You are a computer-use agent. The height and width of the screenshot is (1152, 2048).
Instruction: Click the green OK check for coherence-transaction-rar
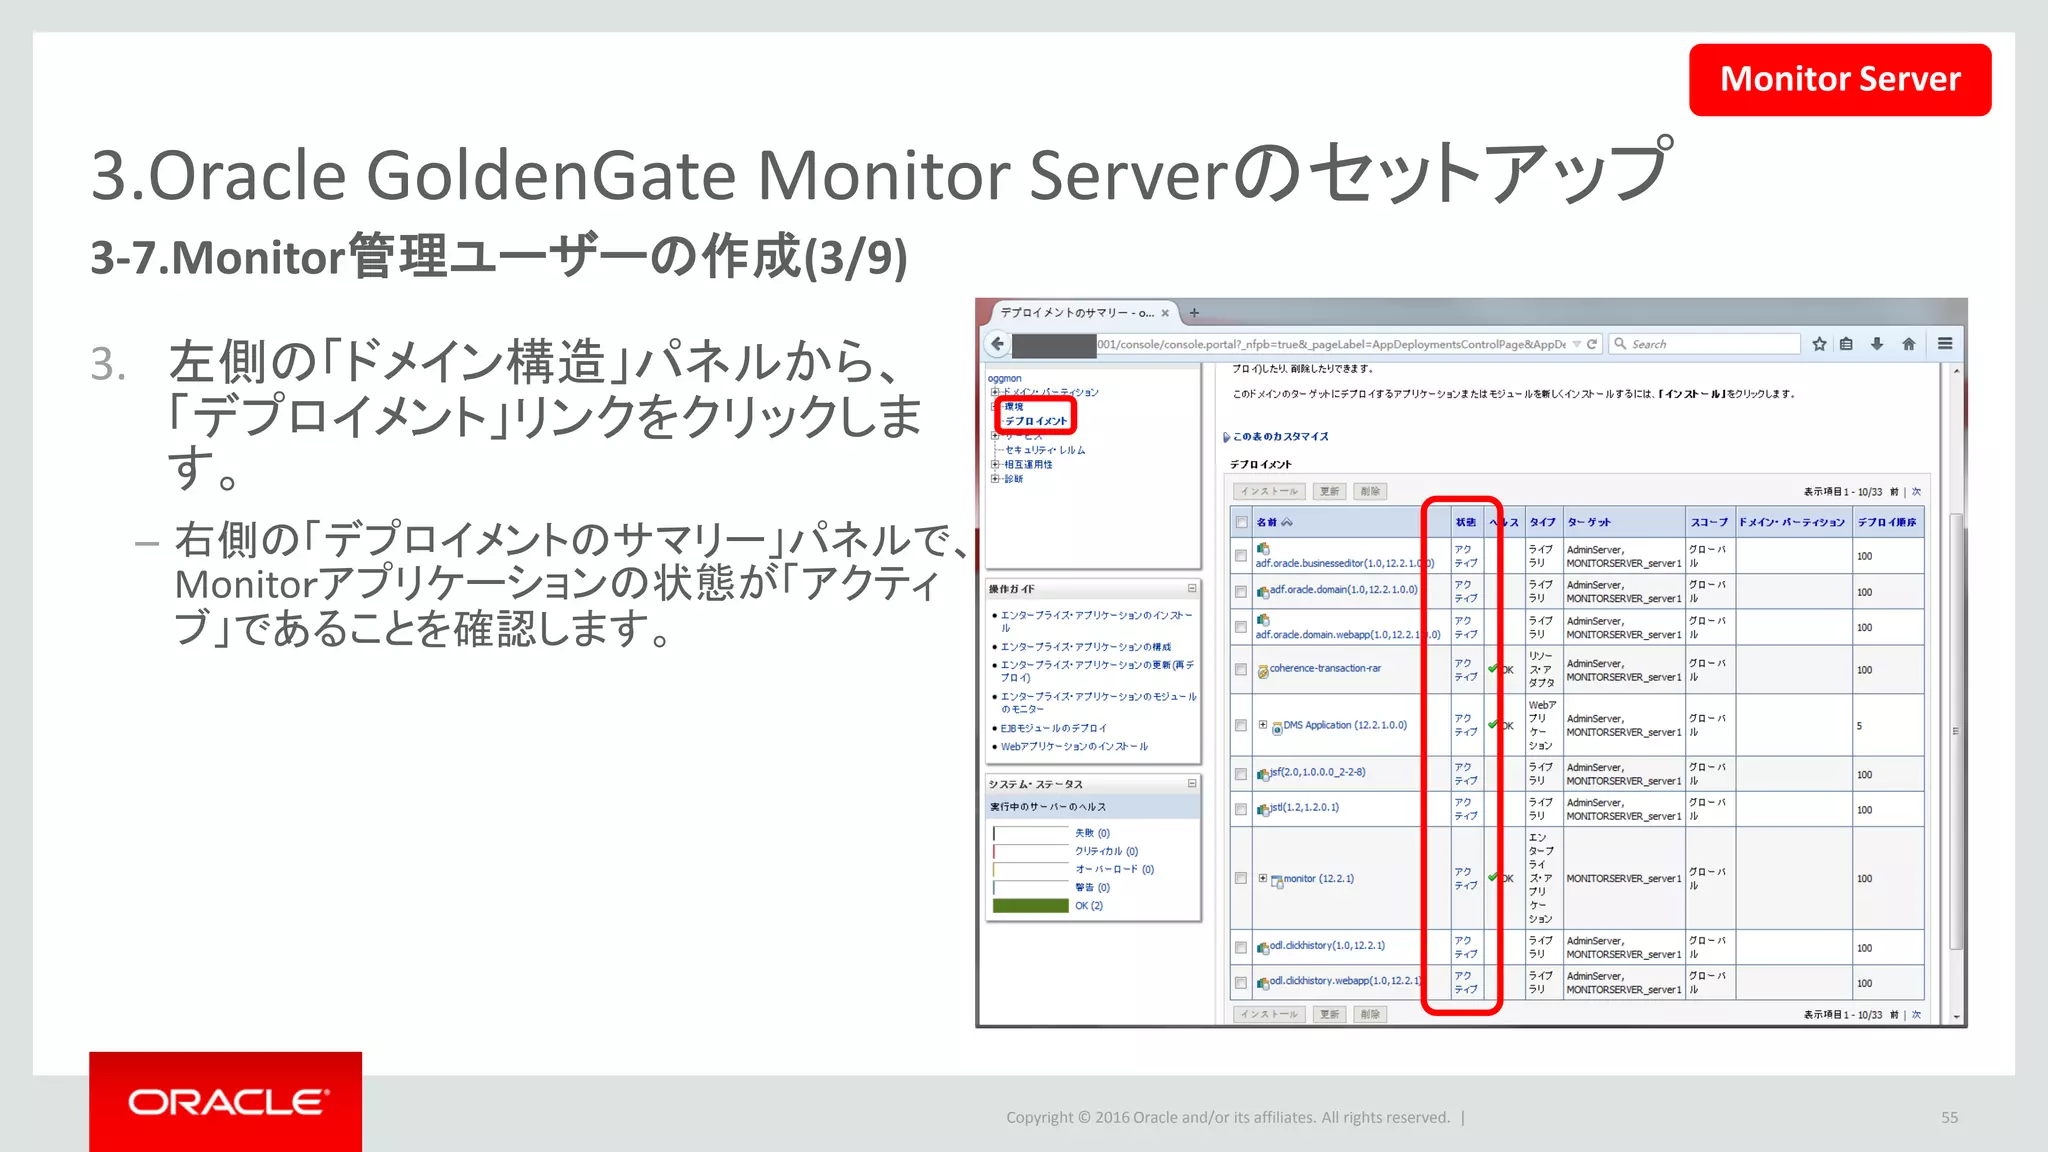tap(1493, 668)
